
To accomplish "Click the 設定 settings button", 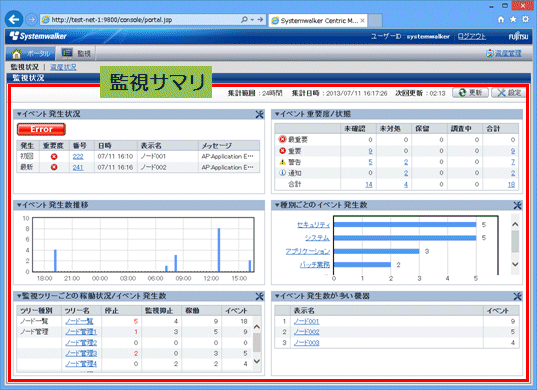I will (x=509, y=92).
